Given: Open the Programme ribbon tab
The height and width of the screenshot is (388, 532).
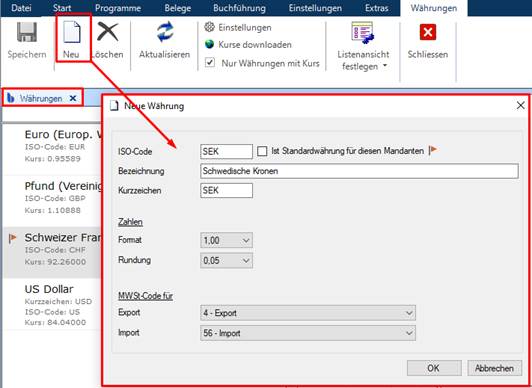Looking at the screenshot, I should coord(118,8).
